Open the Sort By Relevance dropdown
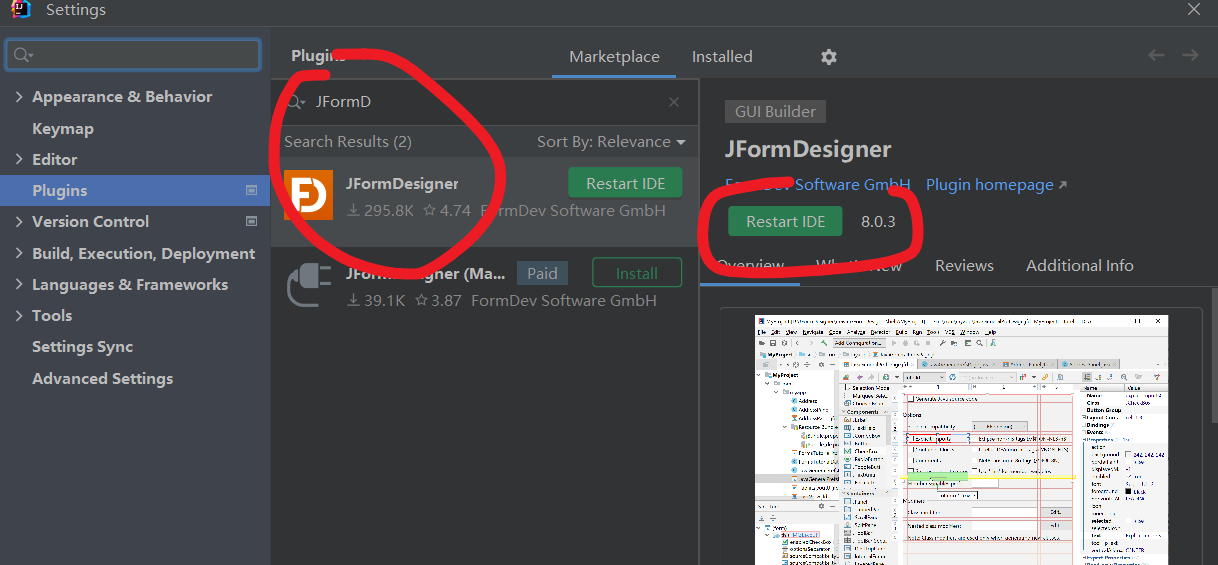This screenshot has height=565, width=1218. click(611, 142)
